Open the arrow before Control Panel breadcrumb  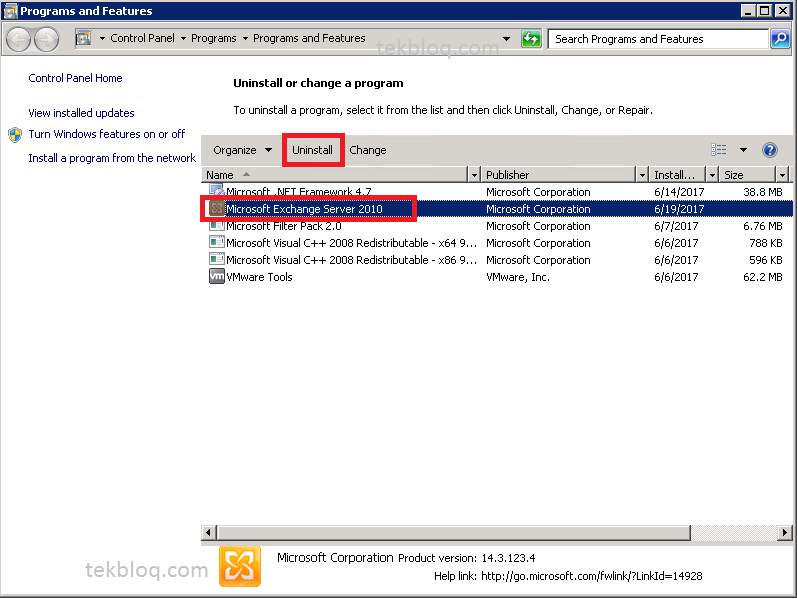(102, 39)
